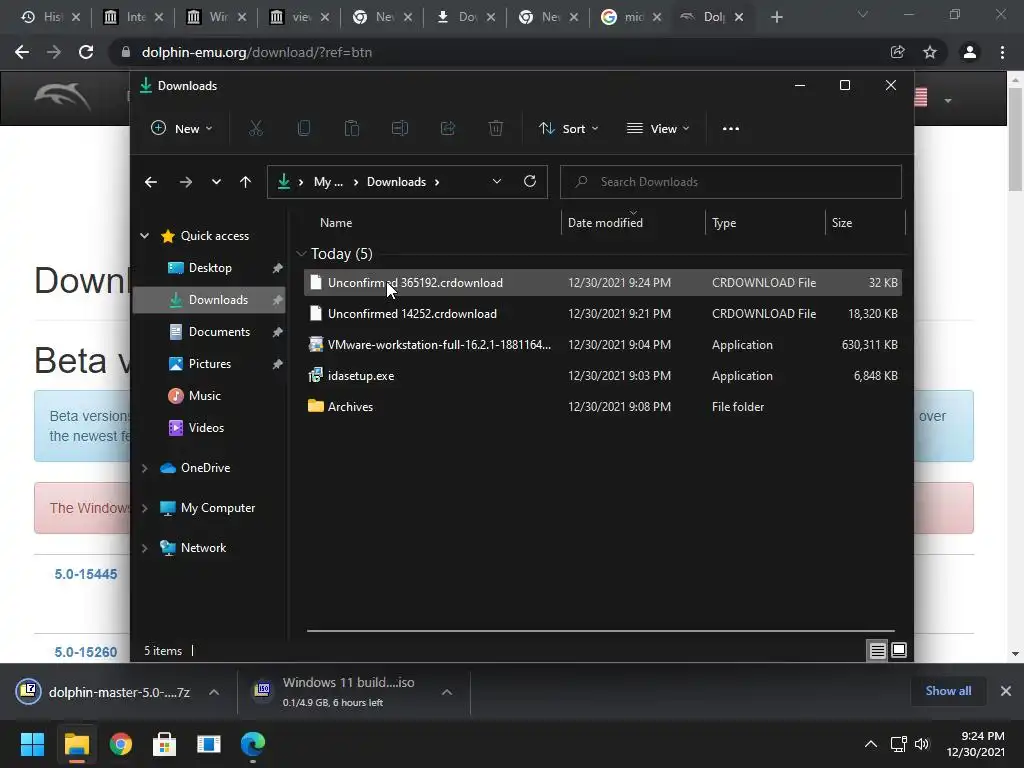
Task: Select Music in navigation pane
Action: pos(210,396)
